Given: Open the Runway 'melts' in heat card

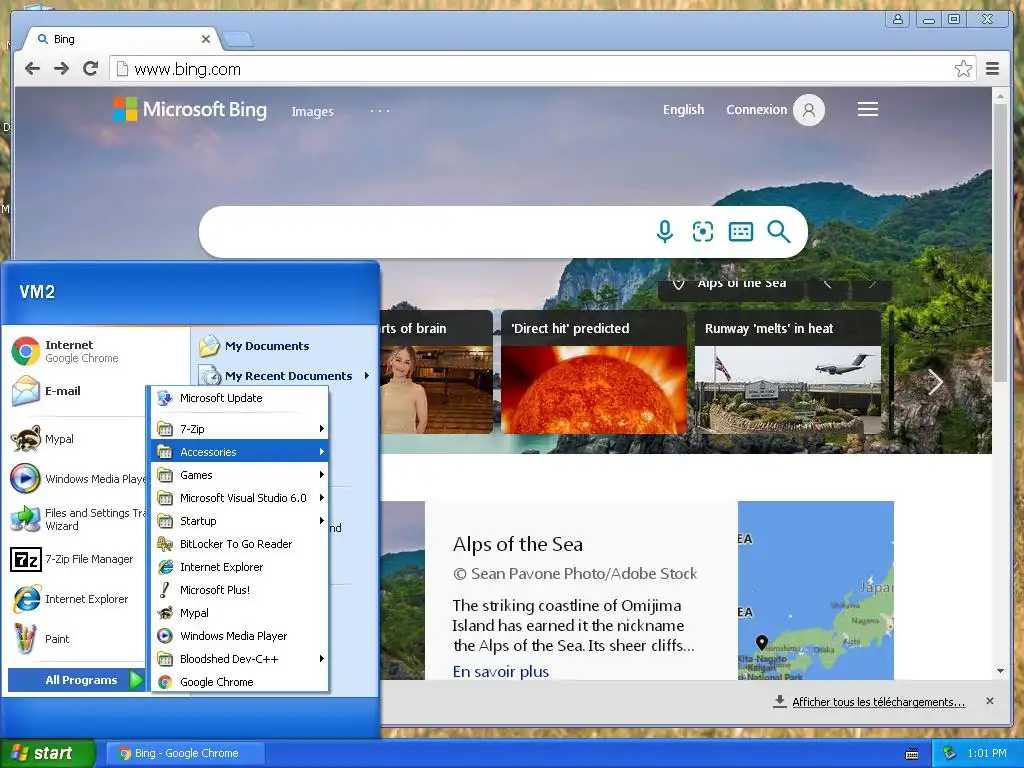Looking at the screenshot, I should 788,372.
